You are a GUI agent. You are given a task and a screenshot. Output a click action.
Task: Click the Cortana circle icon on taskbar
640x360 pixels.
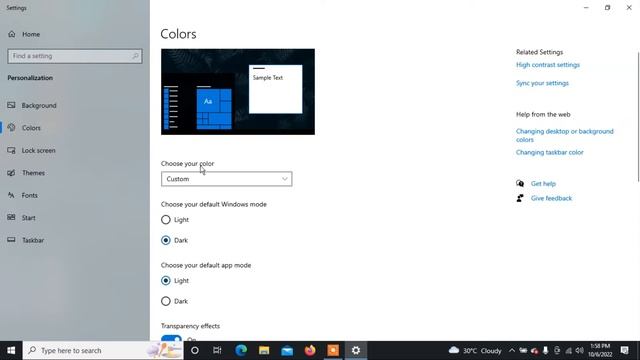[x=195, y=351]
